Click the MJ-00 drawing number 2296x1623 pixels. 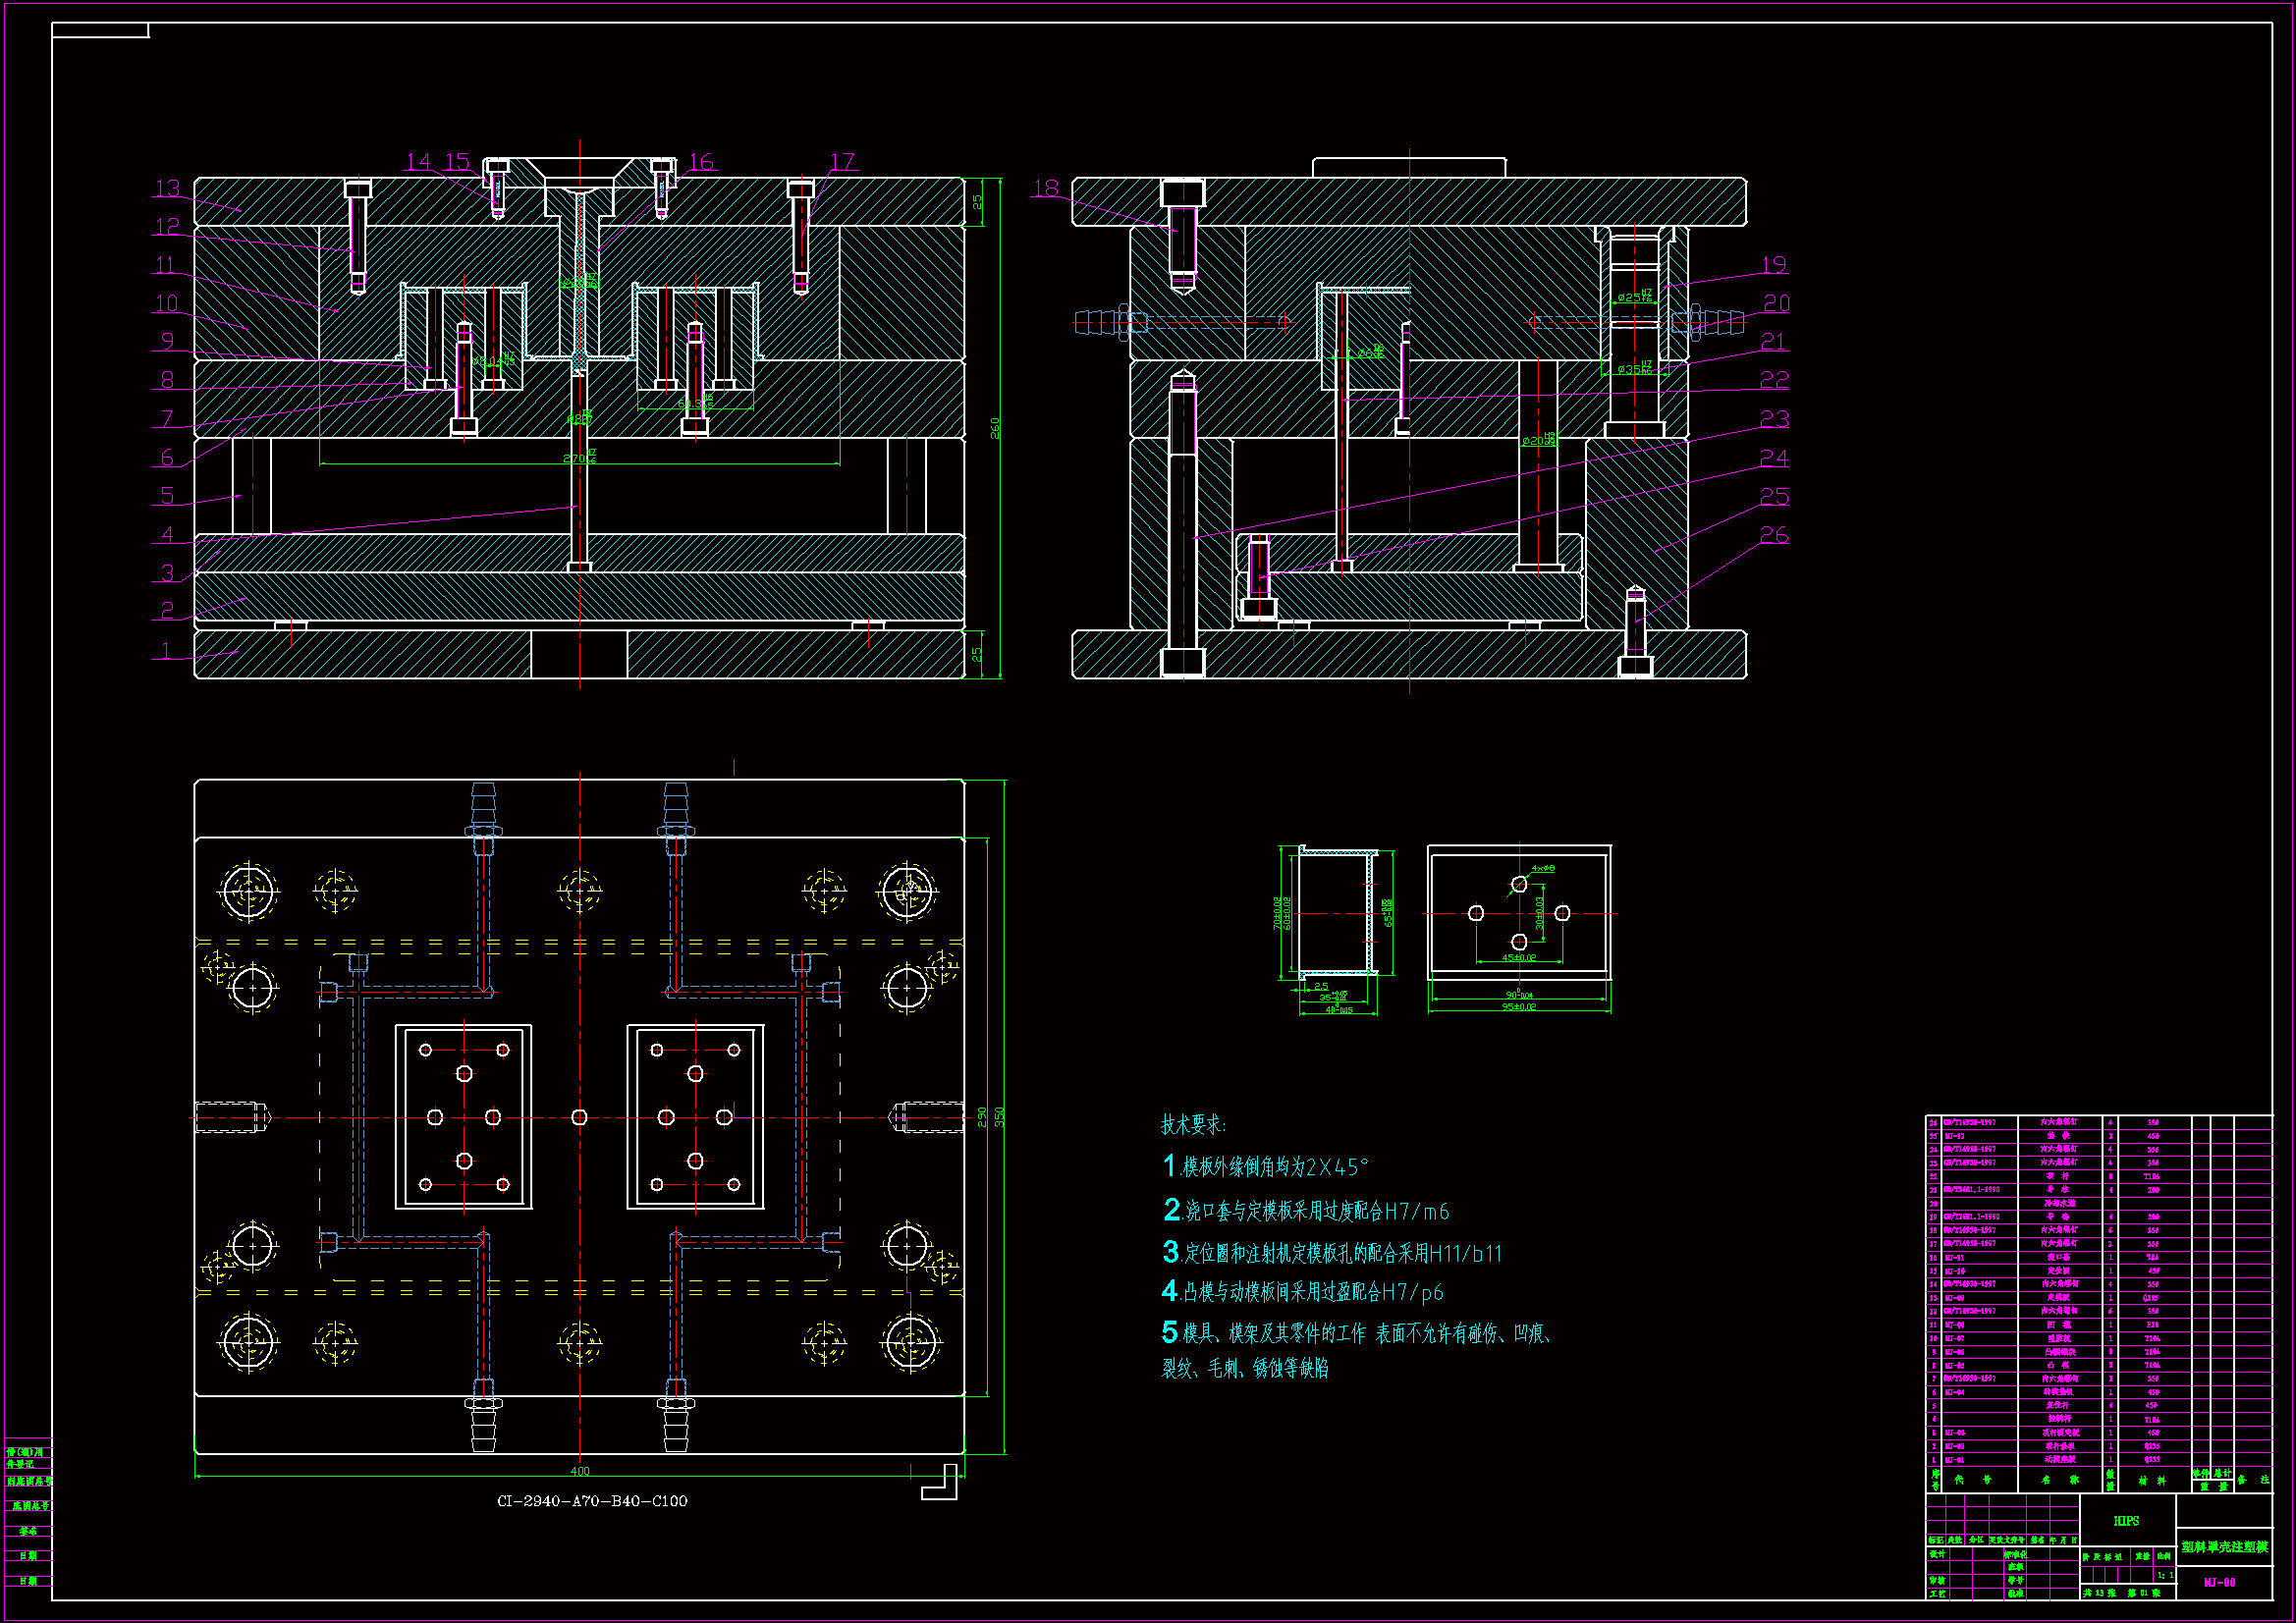pyautogui.click(x=2219, y=1583)
